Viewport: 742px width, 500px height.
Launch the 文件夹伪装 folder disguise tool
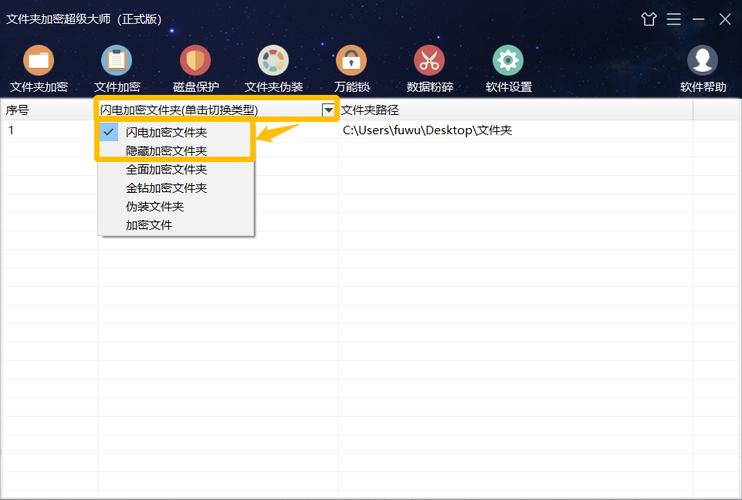coord(274,61)
